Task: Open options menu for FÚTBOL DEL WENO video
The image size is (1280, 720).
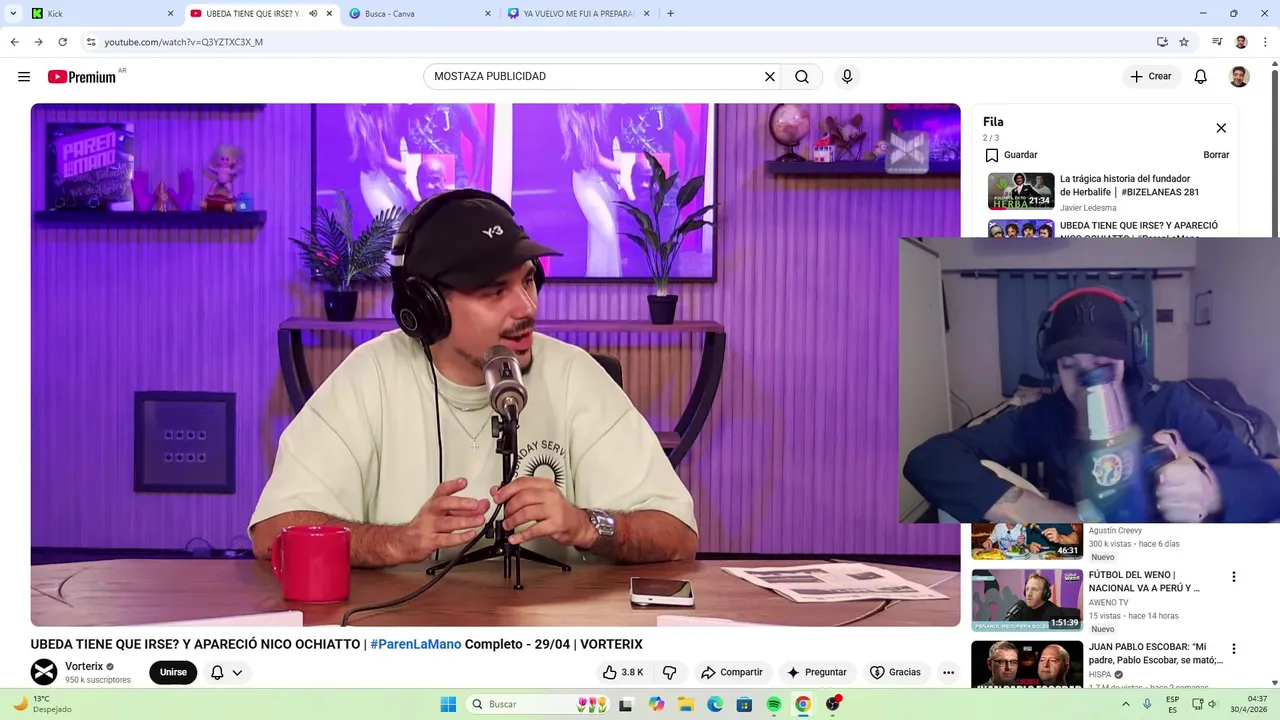Action: click(1233, 577)
